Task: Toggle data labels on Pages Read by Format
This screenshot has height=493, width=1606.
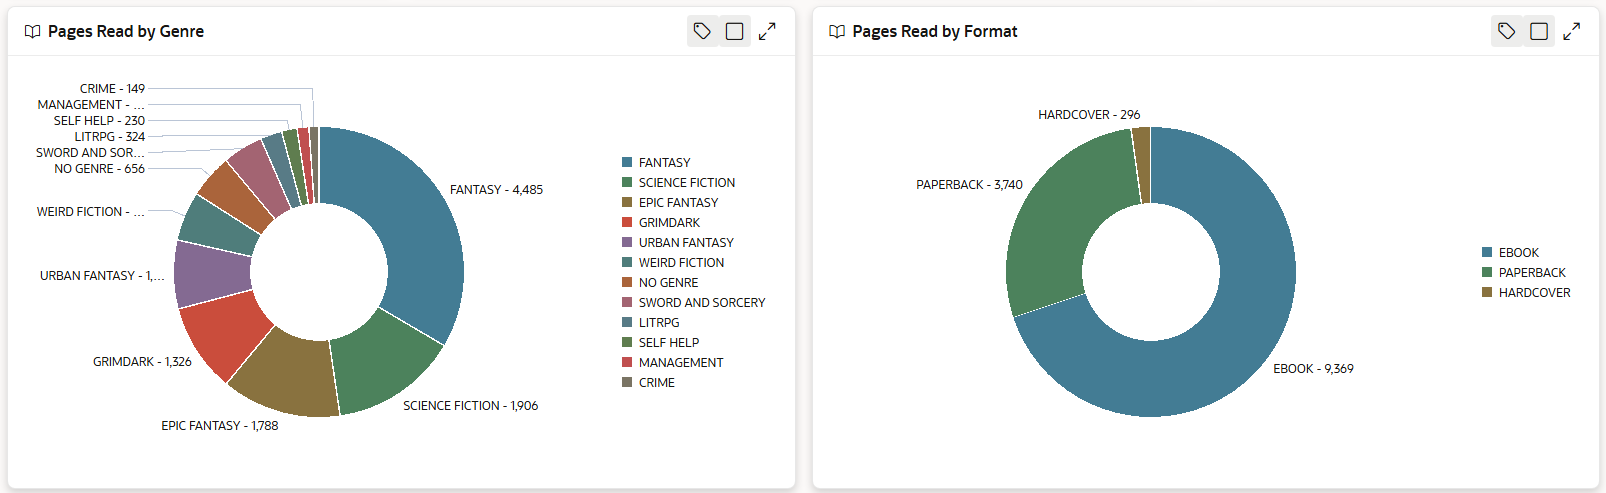Action: click(x=1507, y=31)
